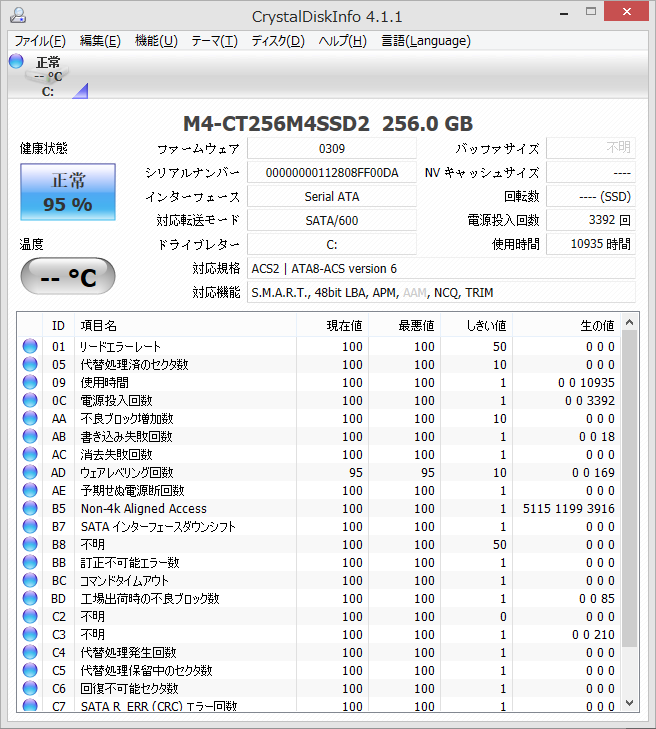Click the ID column header
Viewport: 656px width, 729px height.
pos(59,325)
